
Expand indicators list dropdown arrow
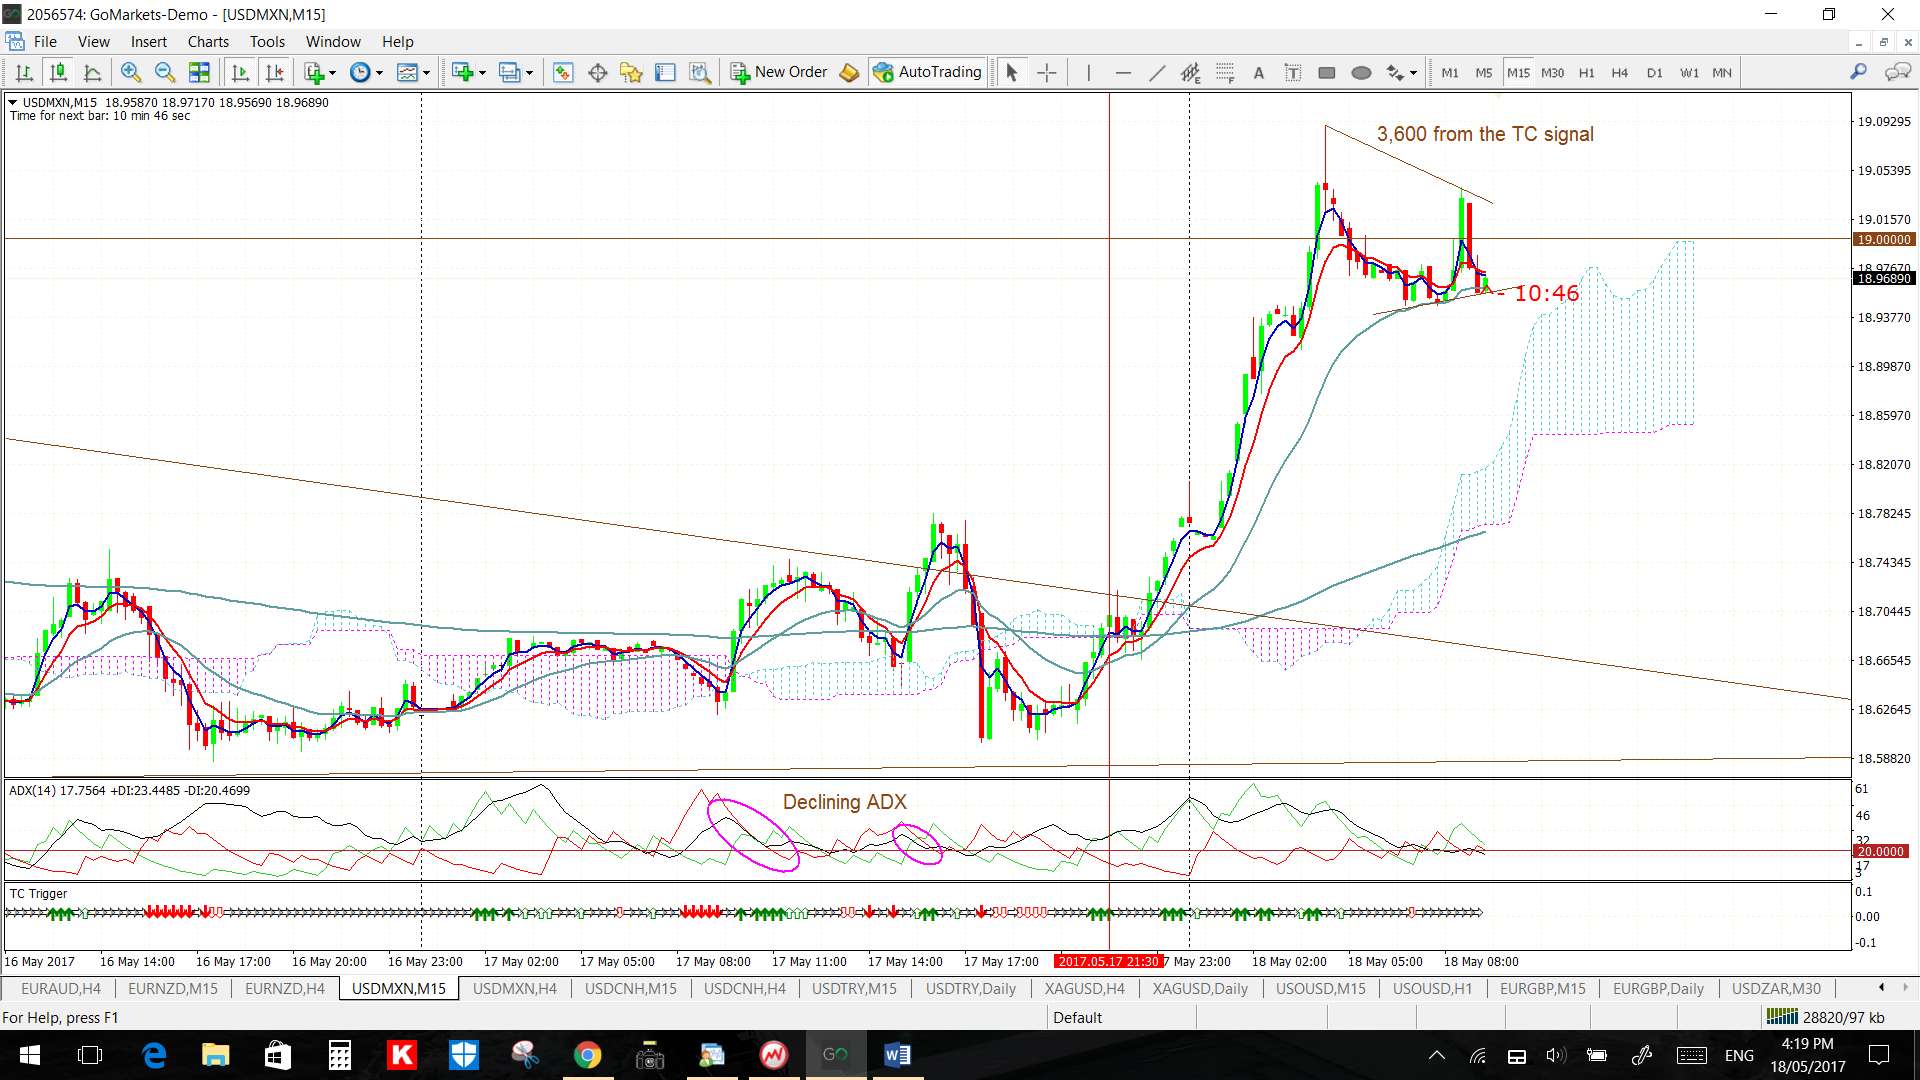[332, 72]
